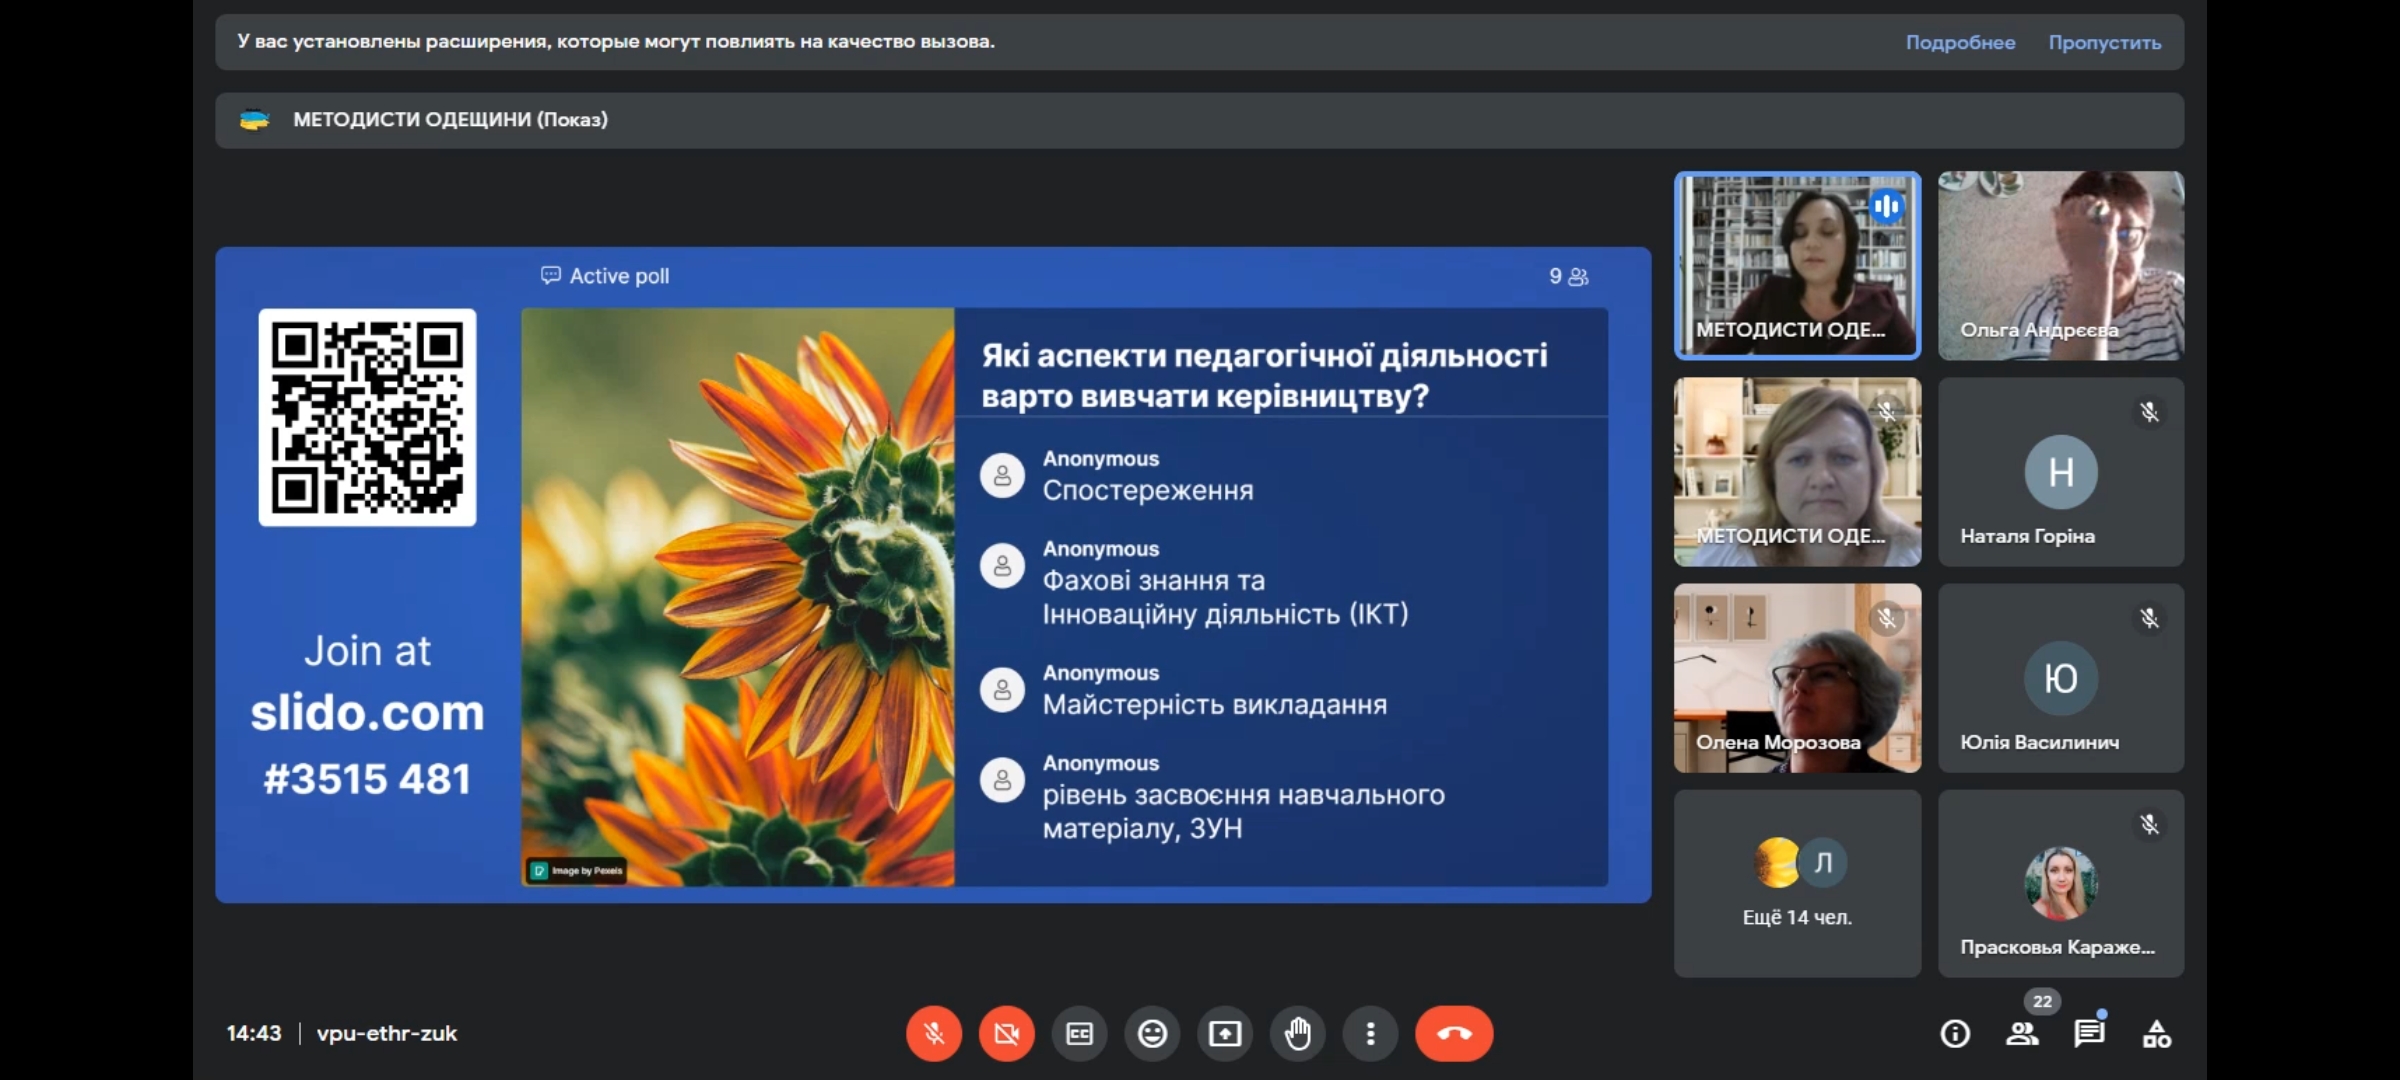Select the Ольга Андреєва video tile
The width and height of the screenshot is (2400, 1080).
pos(2060,265)
